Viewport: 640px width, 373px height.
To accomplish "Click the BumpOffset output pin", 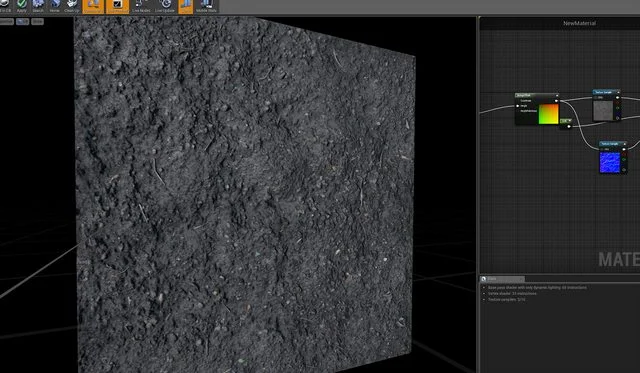I will pos(556,101).
